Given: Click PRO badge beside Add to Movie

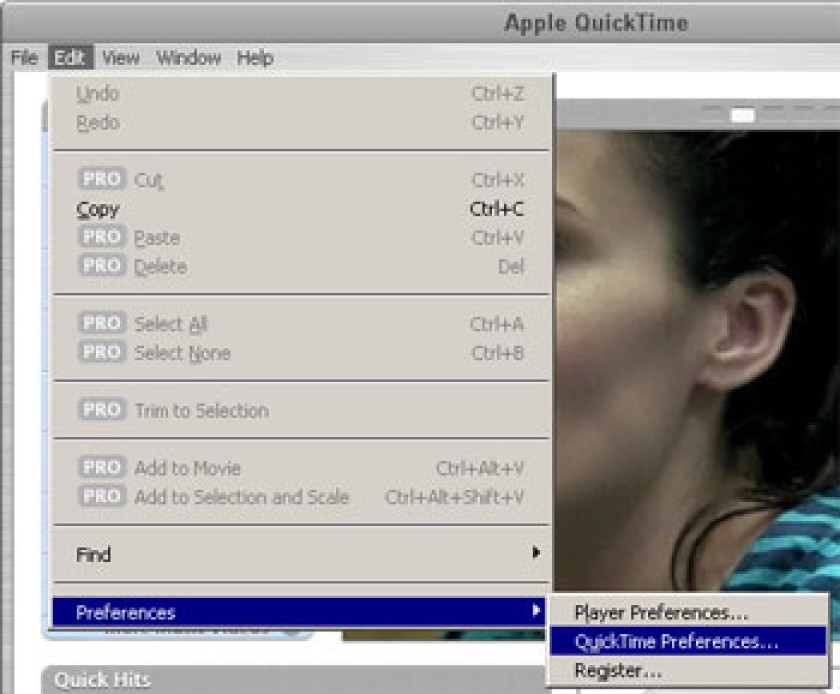Looking at the screenshot, I should (x=102, y=467).
